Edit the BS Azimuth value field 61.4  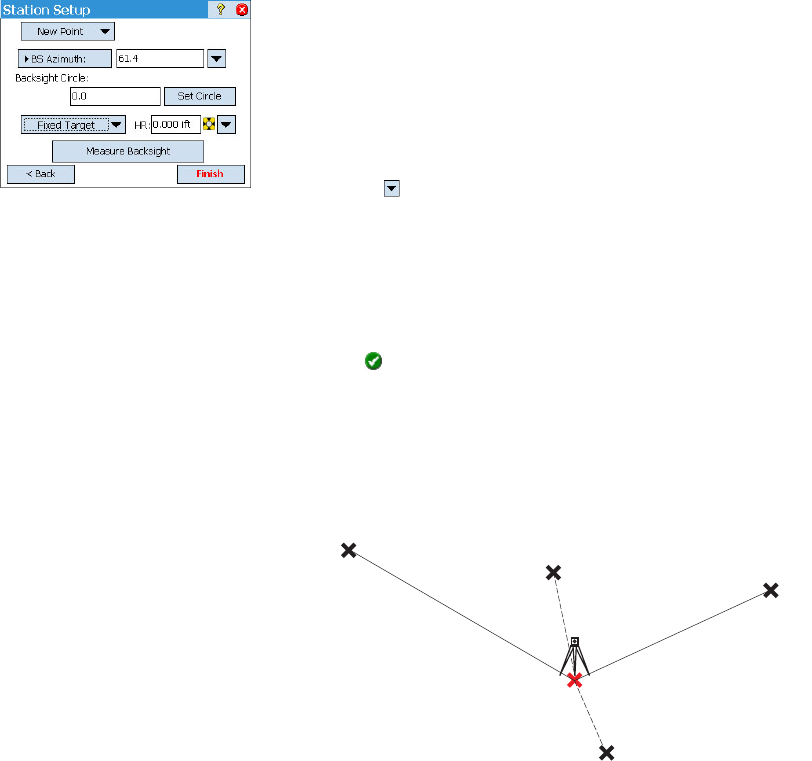[160, 58]
